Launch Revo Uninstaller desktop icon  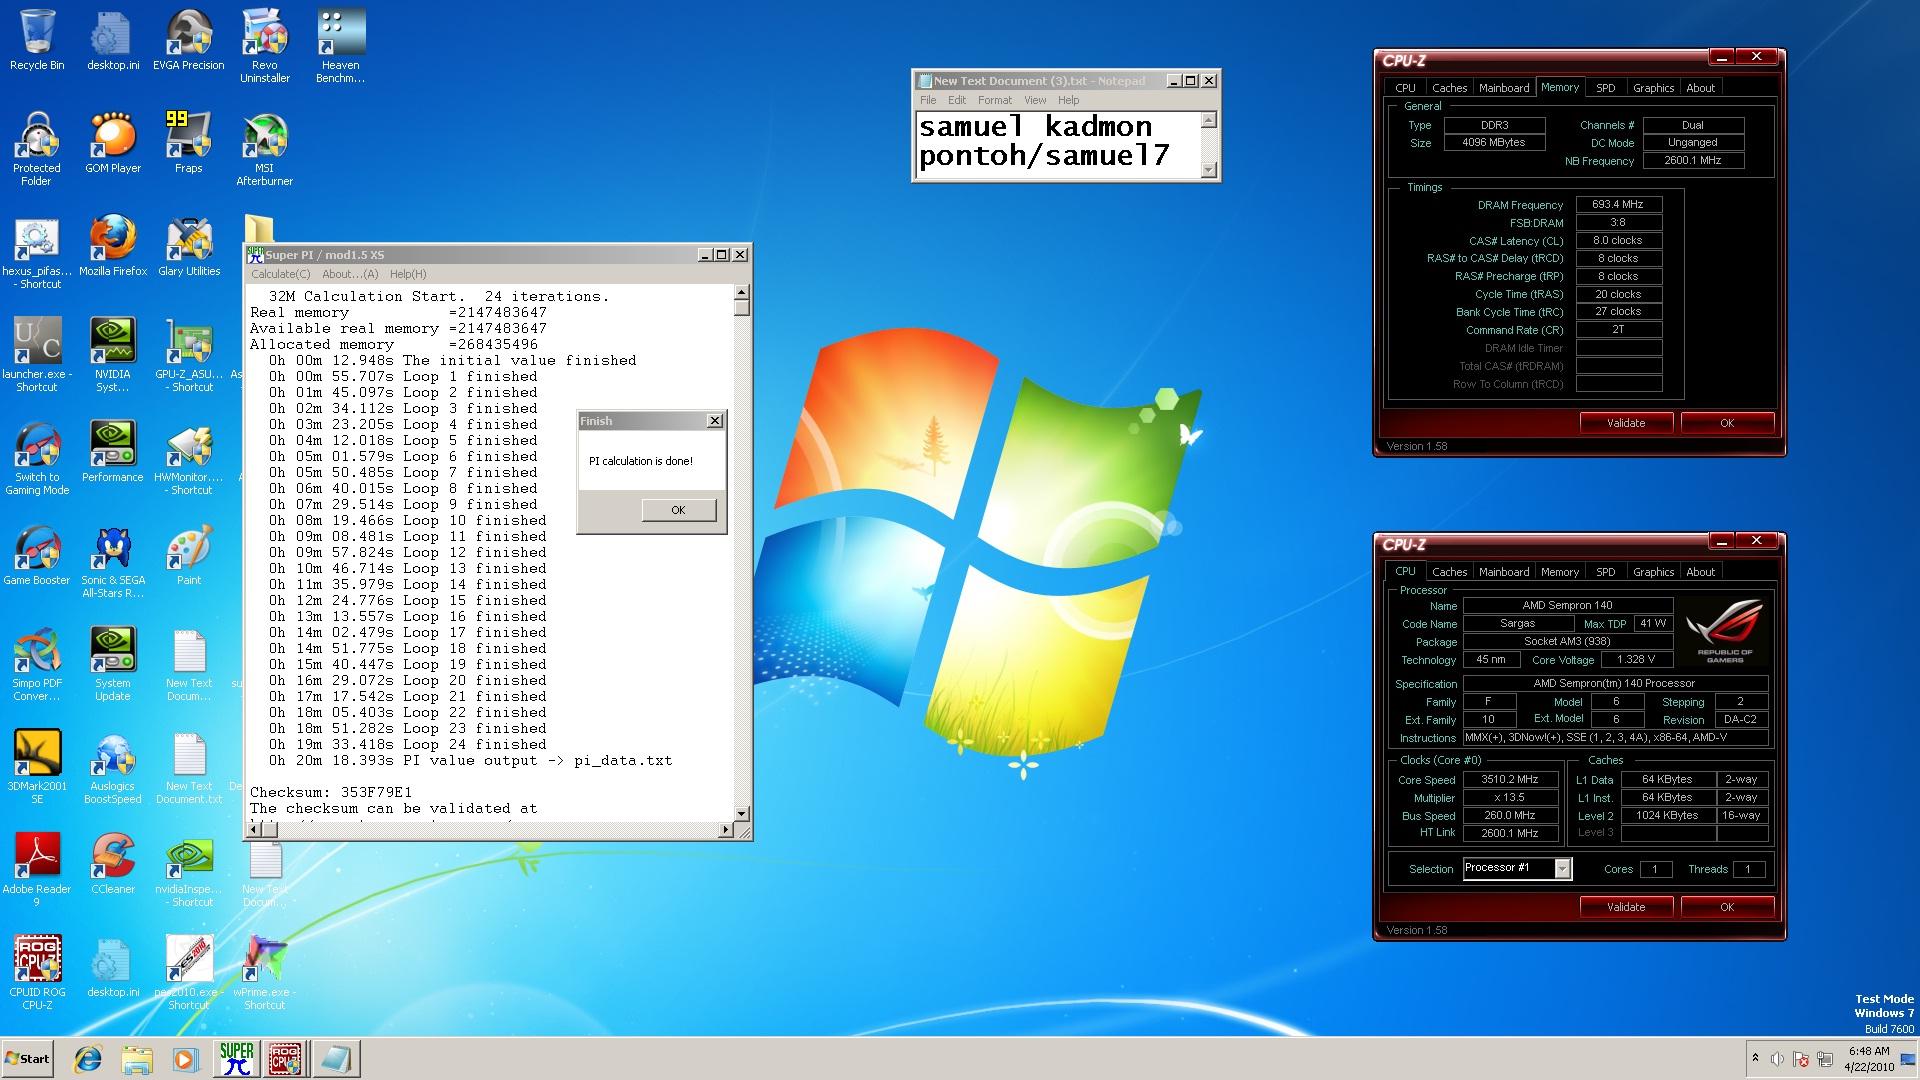tap(264, 46)
